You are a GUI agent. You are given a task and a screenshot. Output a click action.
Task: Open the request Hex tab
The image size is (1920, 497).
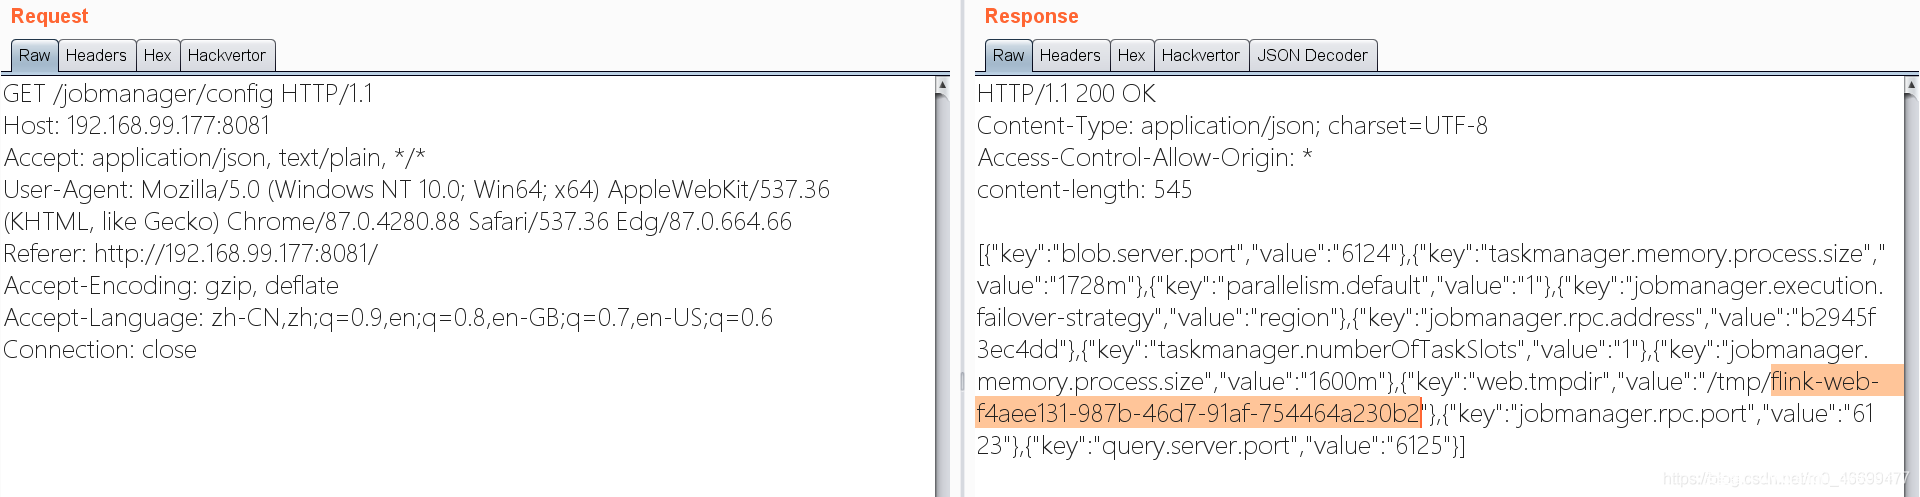(157, 56)
